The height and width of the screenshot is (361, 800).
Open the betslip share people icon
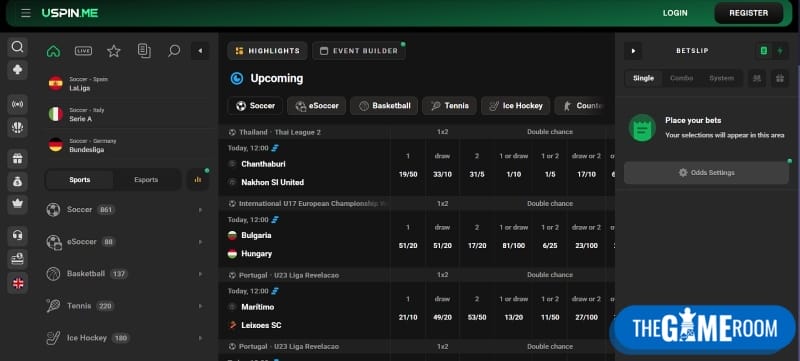click(757, 78)
